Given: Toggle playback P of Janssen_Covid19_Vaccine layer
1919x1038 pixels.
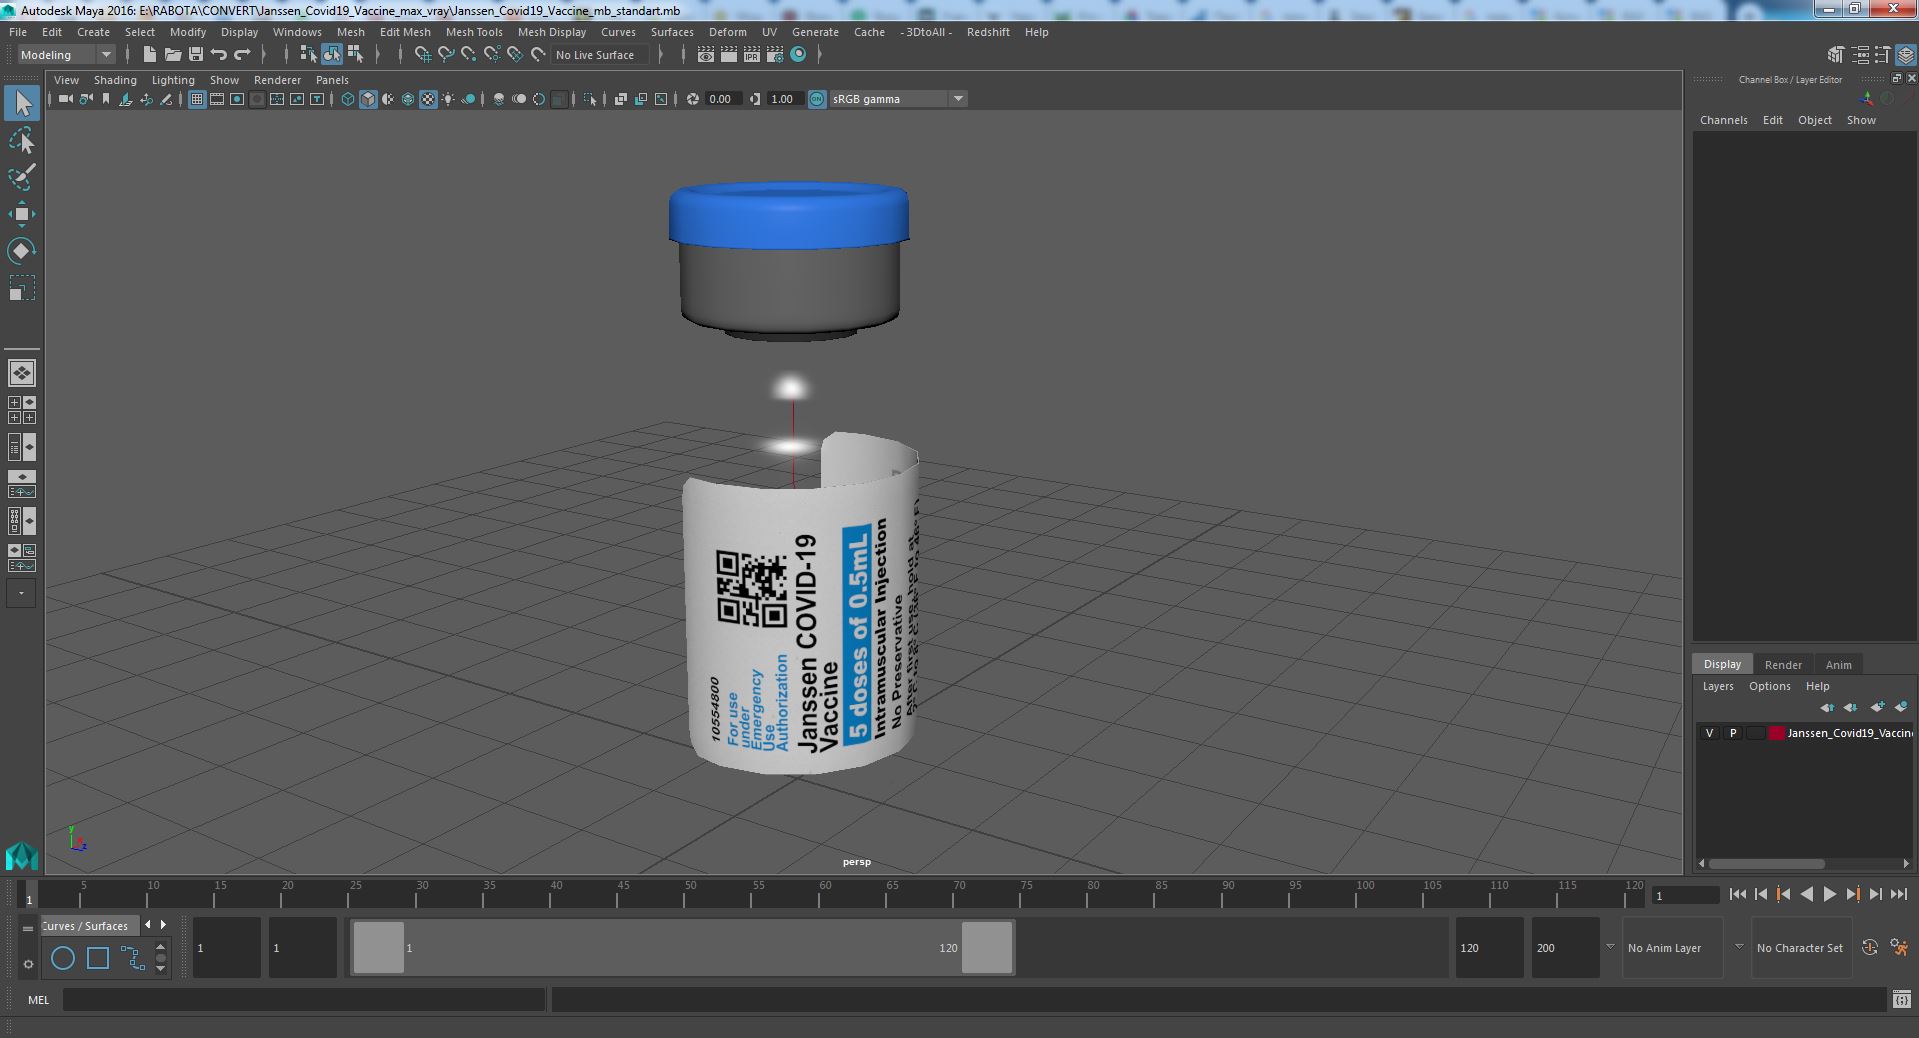Looking at the screenshot, I should [1733, 733].
